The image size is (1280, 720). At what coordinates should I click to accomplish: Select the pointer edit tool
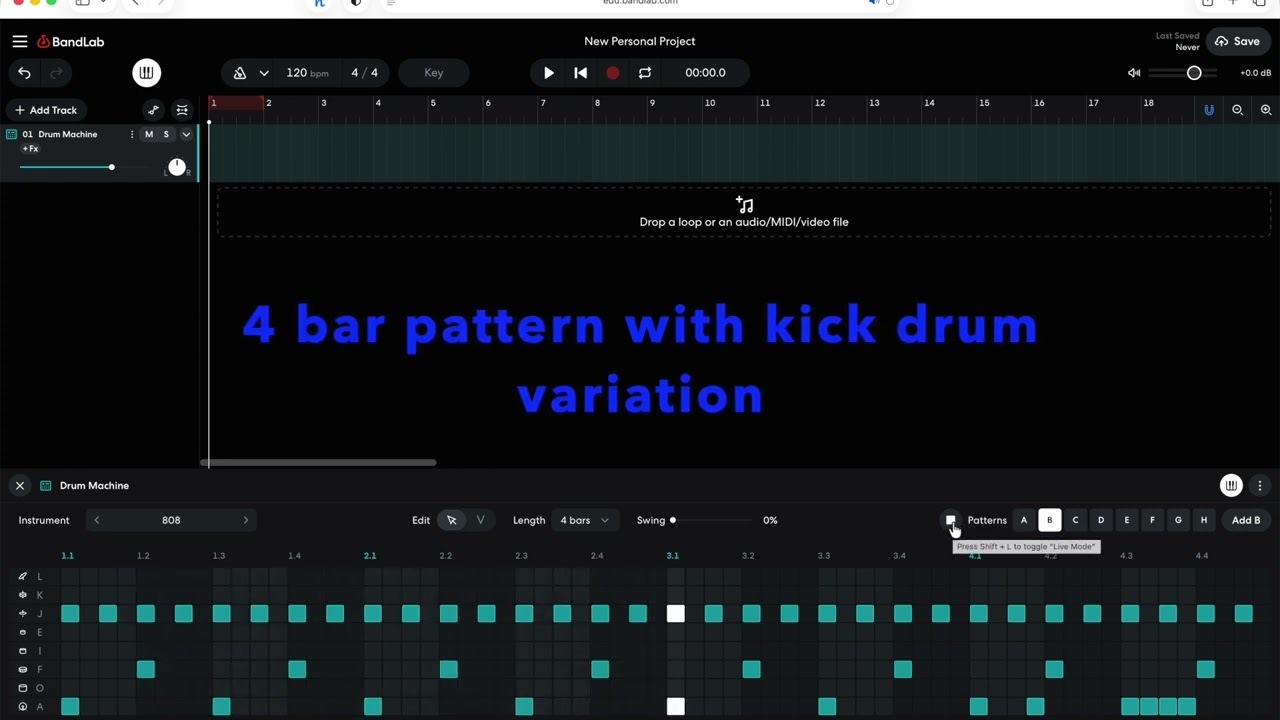point(452,520)
